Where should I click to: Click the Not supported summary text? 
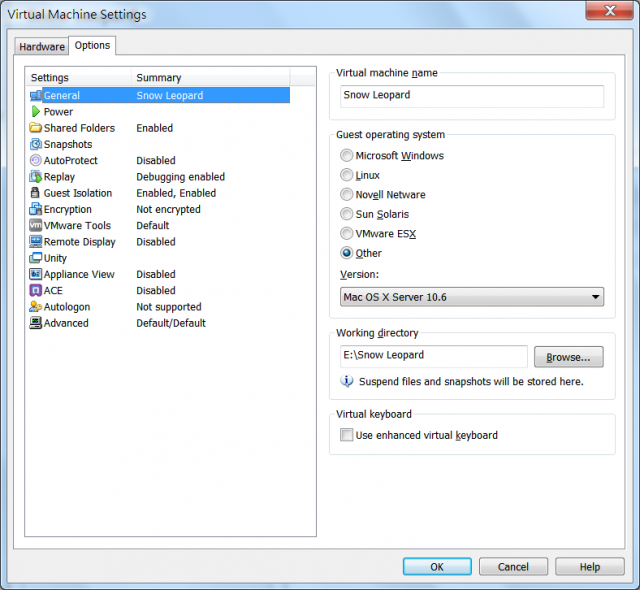(169, 307)
